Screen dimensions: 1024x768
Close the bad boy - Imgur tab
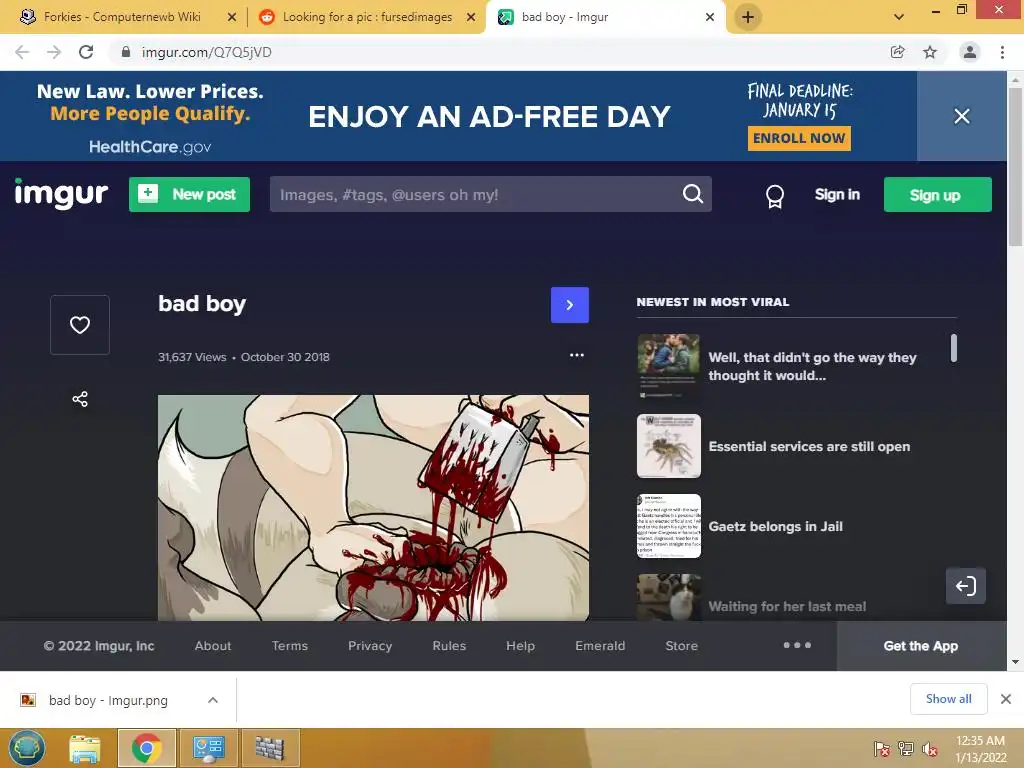(x=710, y=17)
